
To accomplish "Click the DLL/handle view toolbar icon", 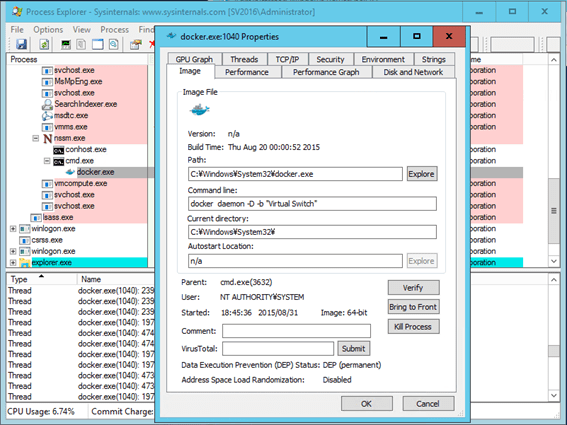I will 114,44.
